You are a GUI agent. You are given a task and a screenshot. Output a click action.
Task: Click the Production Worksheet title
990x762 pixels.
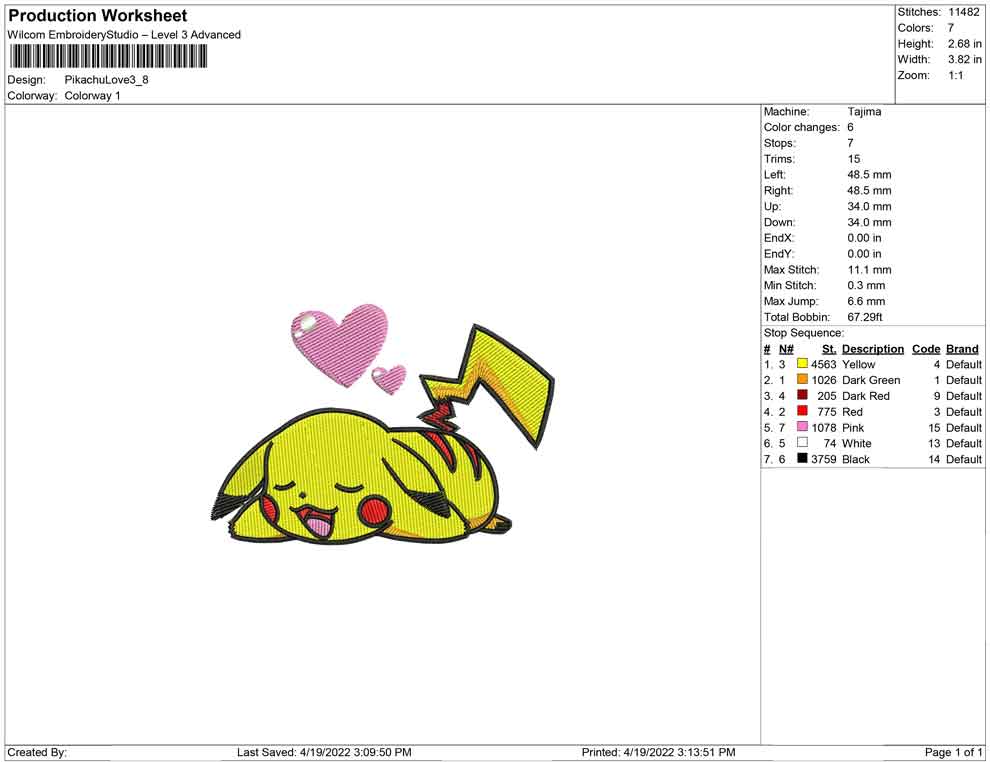tap(98, 16)
